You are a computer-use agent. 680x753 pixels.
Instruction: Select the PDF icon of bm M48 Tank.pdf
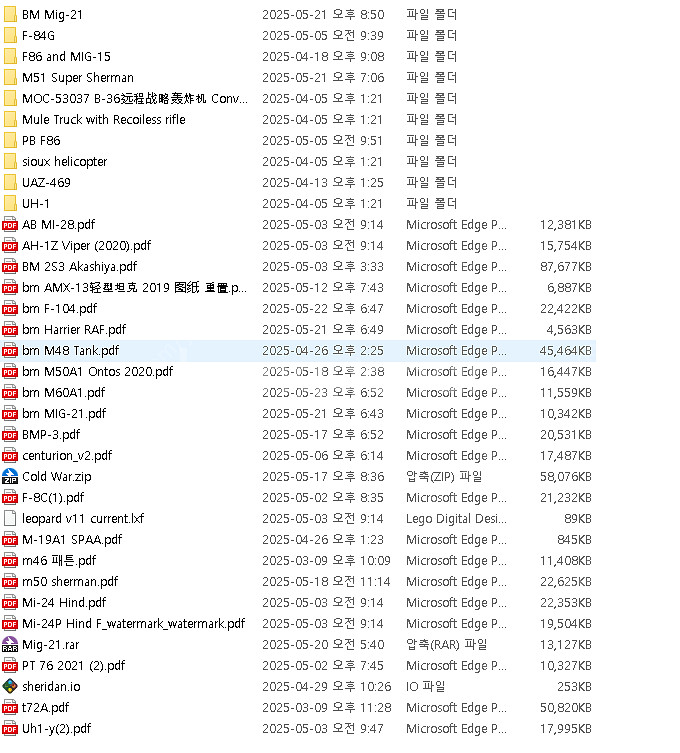tap(10, 351)
